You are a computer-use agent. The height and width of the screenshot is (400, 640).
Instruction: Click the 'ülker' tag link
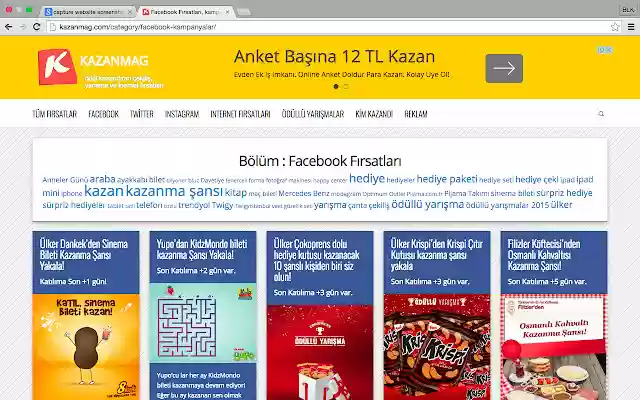click(562, 205)
